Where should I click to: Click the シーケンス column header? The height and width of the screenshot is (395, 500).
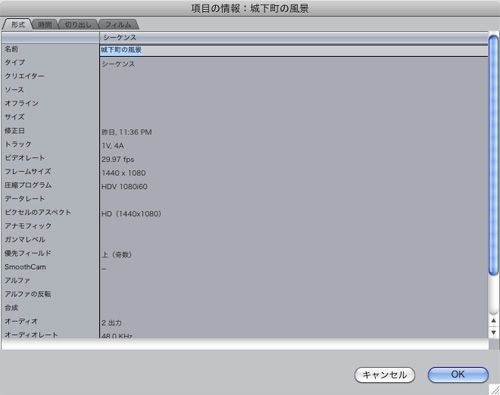pos(294,37)
